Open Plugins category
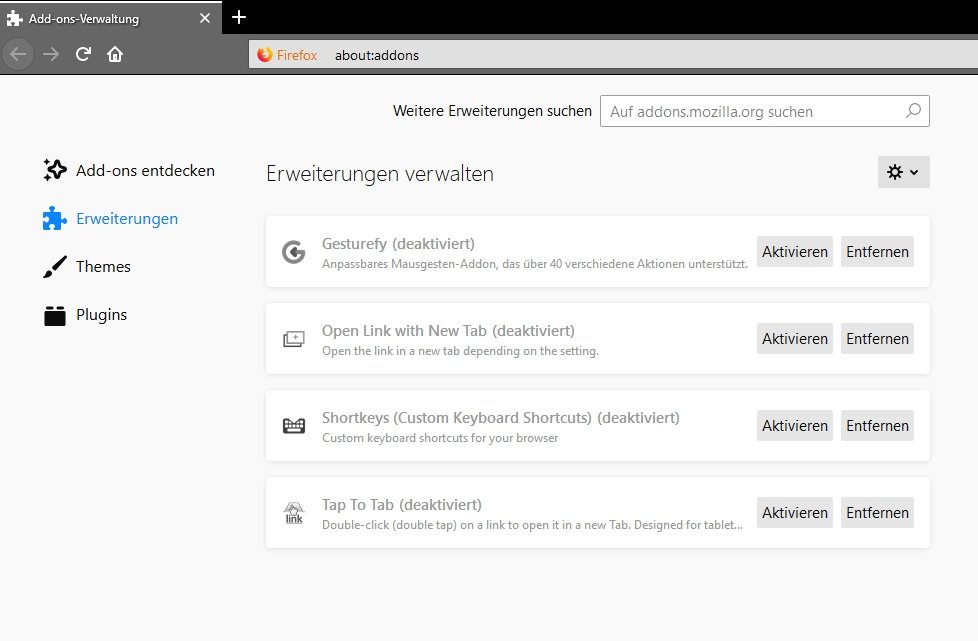The height and width of the screenshot is (641, 978). tap(85, 315)
